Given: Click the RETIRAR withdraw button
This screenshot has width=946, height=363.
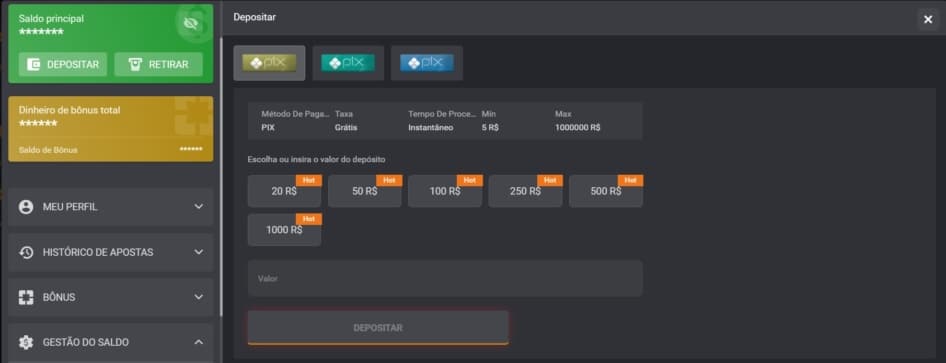Looking at the screenshot, I should [158, 65].
